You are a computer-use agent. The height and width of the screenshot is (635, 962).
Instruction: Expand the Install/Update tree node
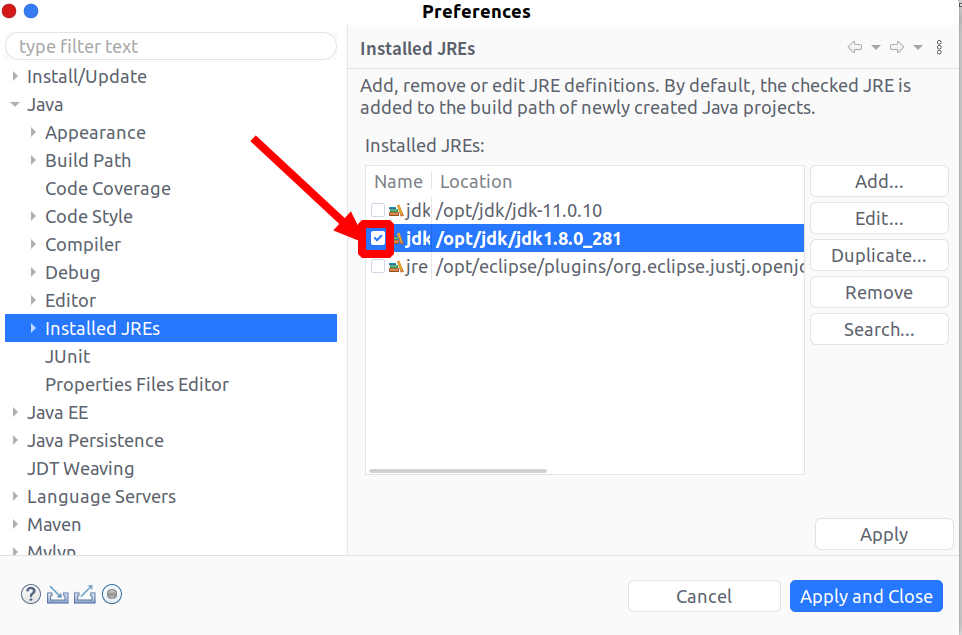[x=15, y=77]
